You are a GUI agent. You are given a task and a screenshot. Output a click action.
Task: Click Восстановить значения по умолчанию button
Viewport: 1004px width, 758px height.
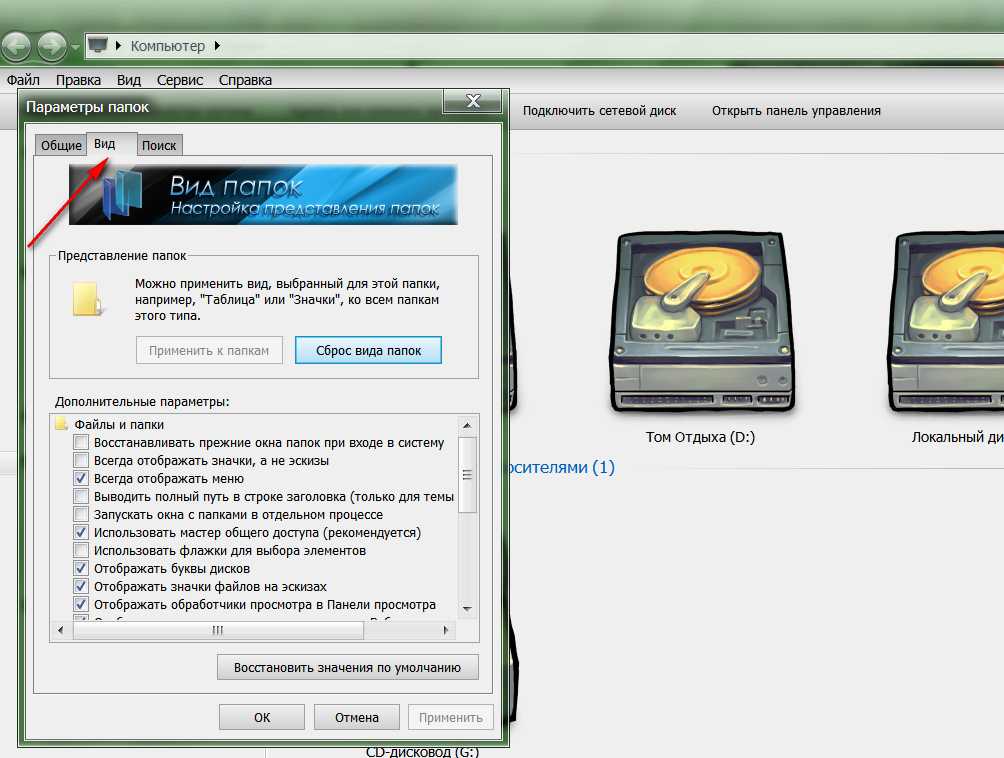[x=347, y=667]
